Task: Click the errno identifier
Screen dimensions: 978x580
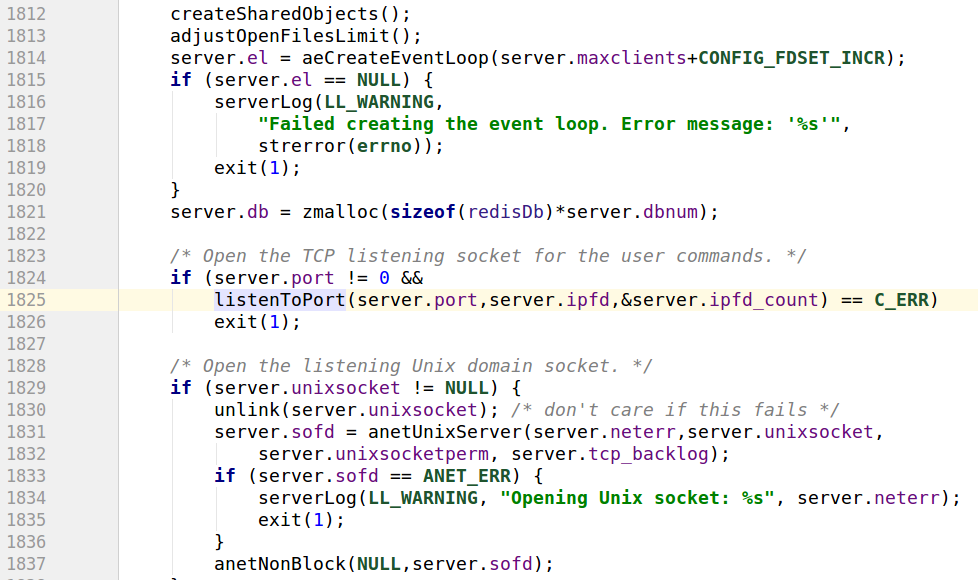Action: tap(384, 146)
